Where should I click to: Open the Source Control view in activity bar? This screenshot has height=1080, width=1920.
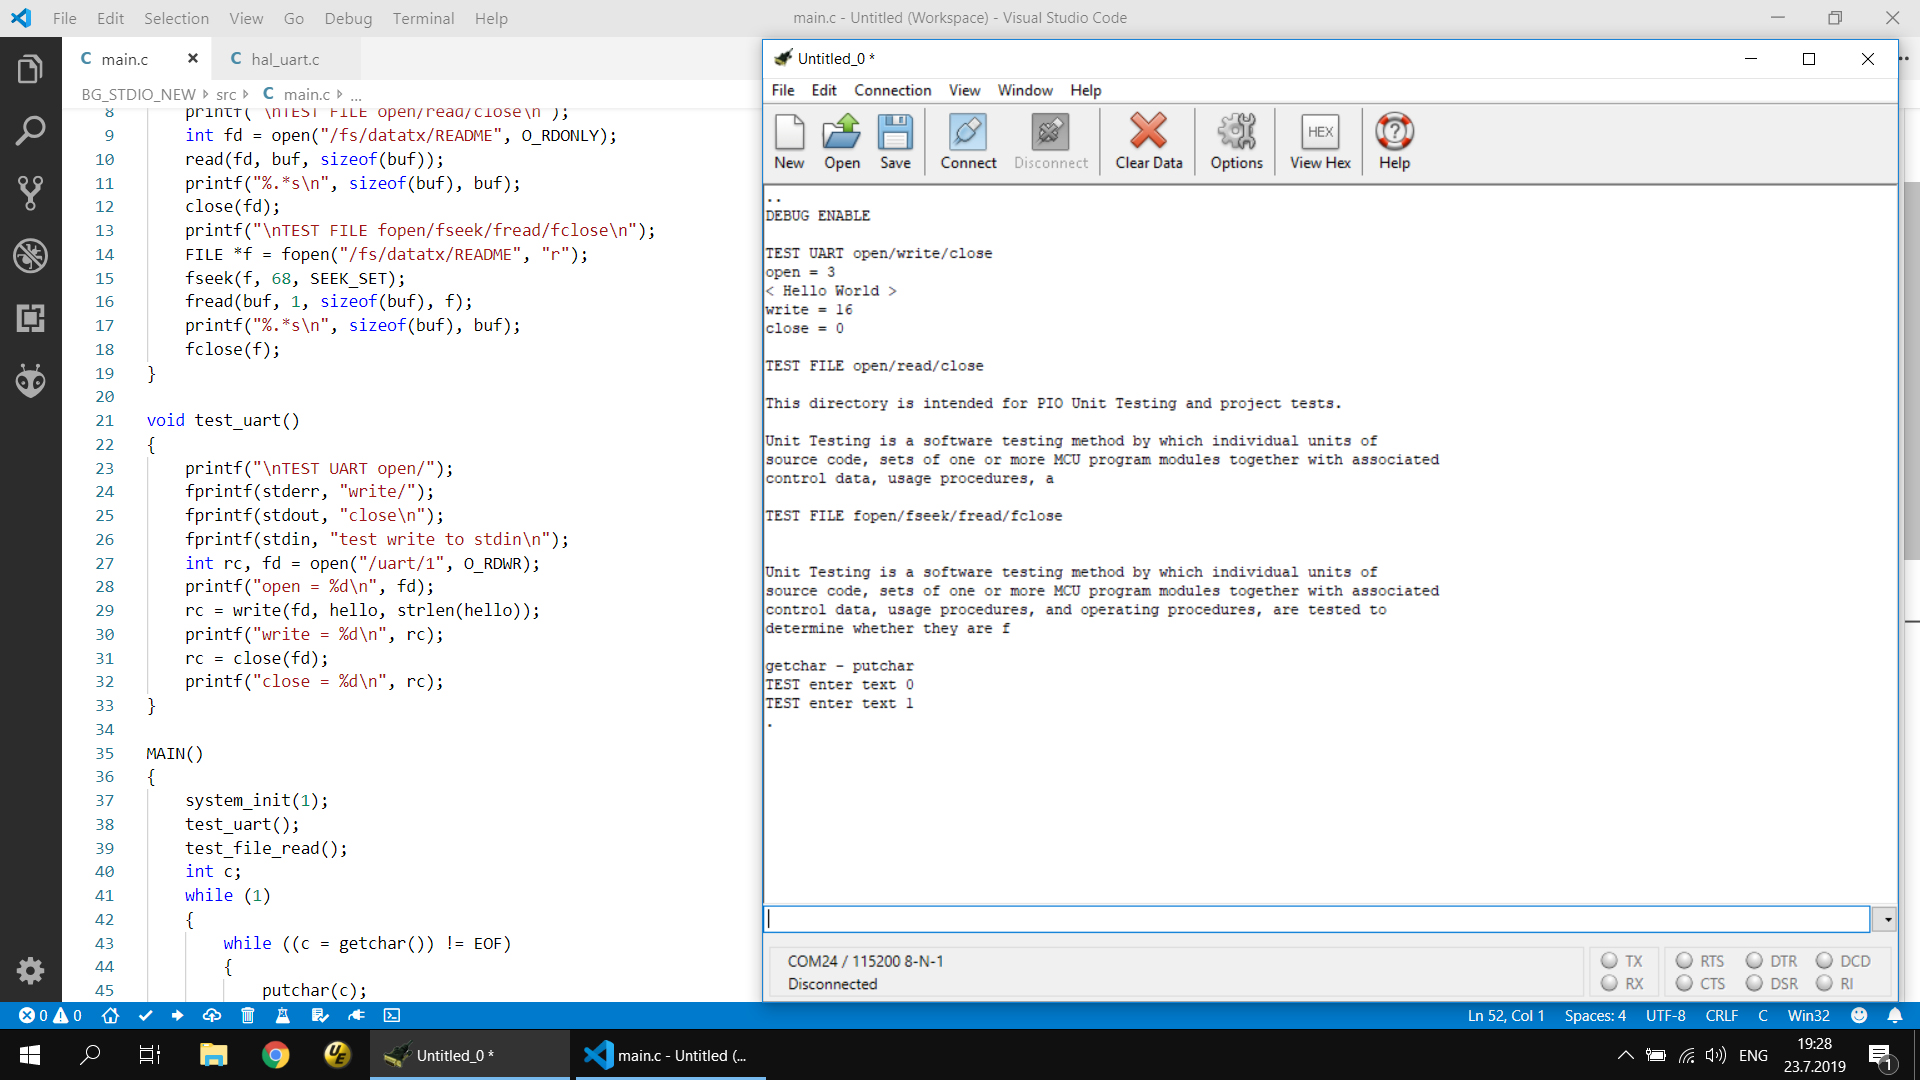click(x=30, y=193)
